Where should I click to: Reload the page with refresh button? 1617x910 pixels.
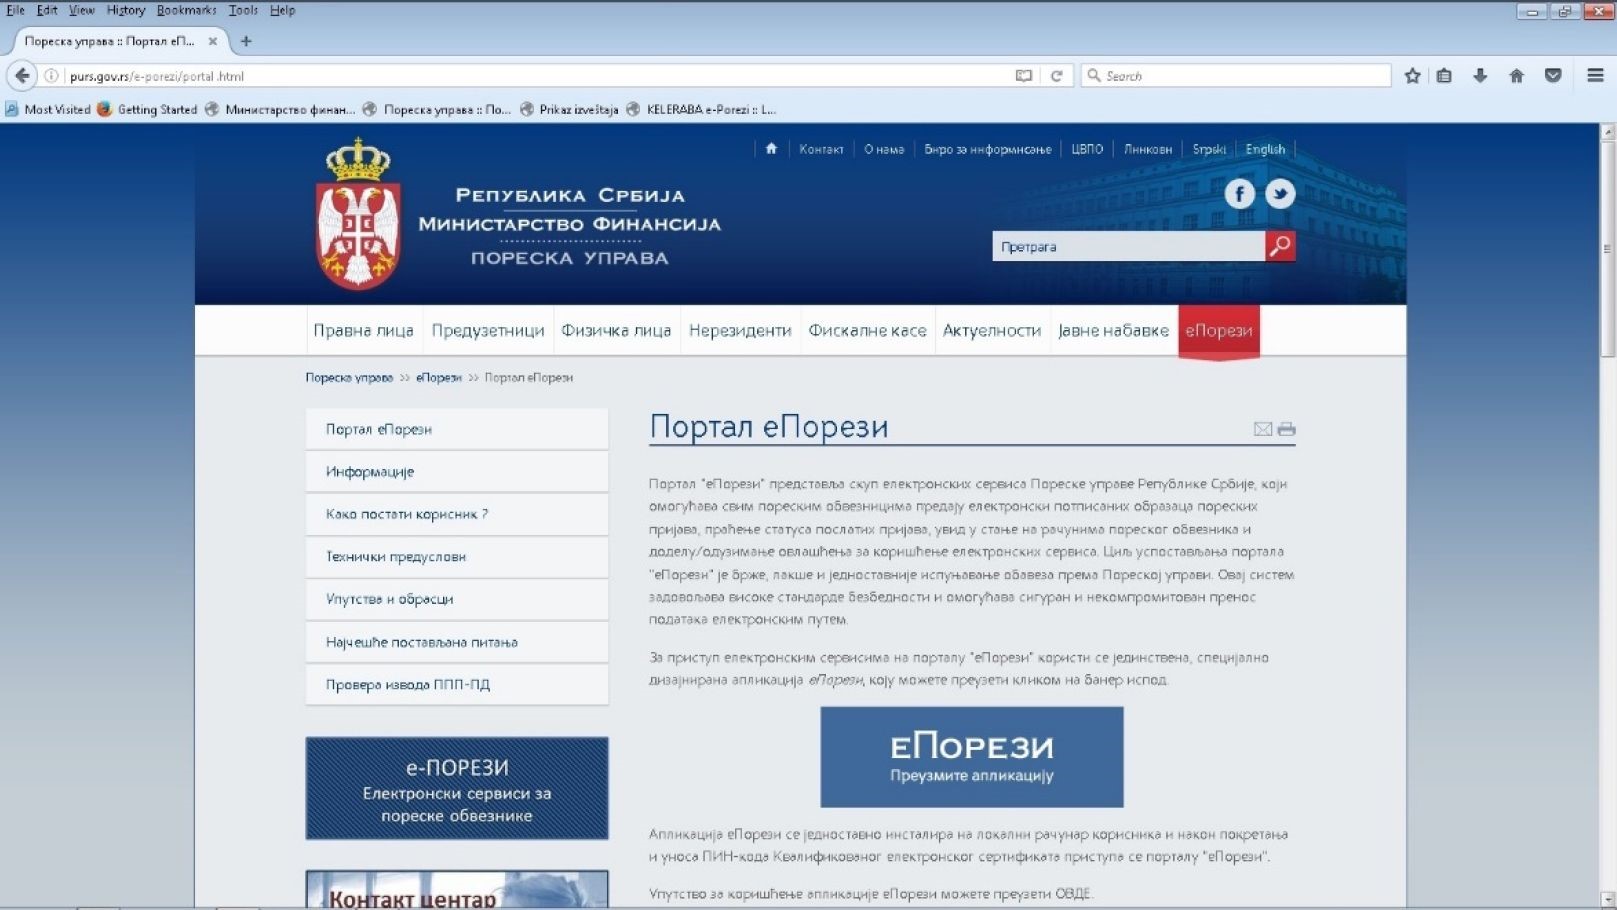tap(1056, 76)
